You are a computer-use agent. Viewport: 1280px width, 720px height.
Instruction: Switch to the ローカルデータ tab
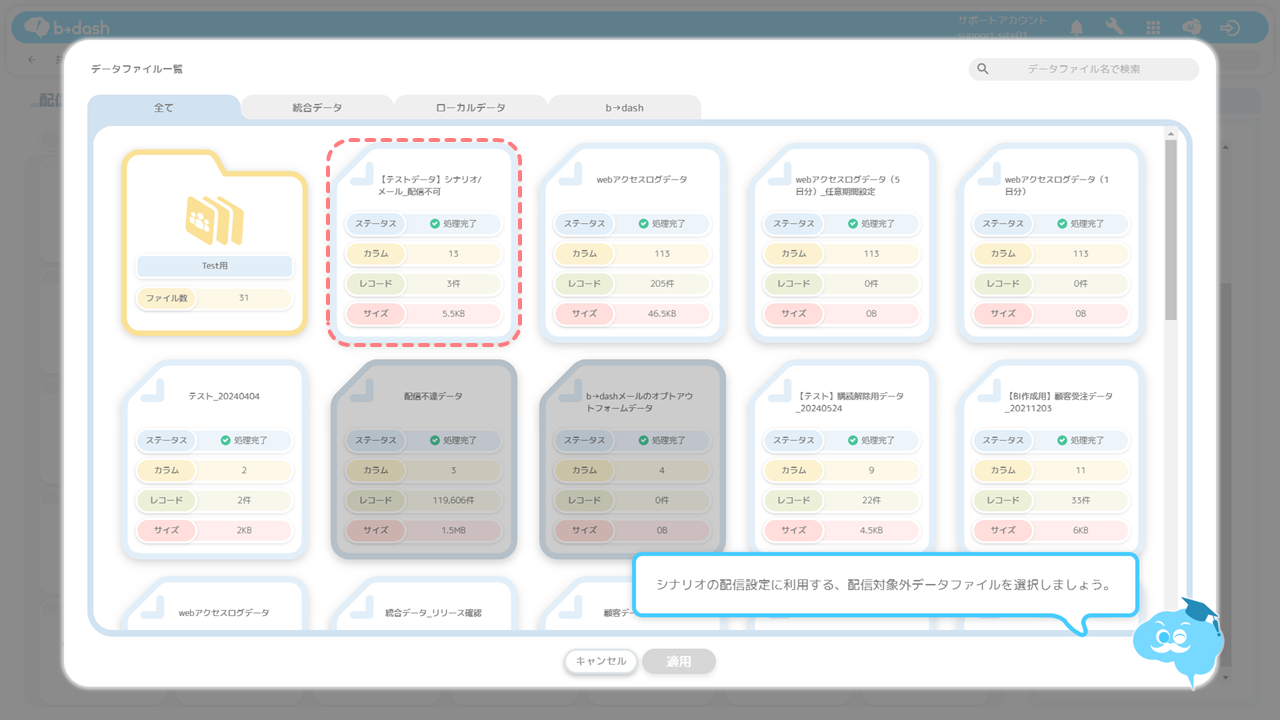click(x=471, y=107)
